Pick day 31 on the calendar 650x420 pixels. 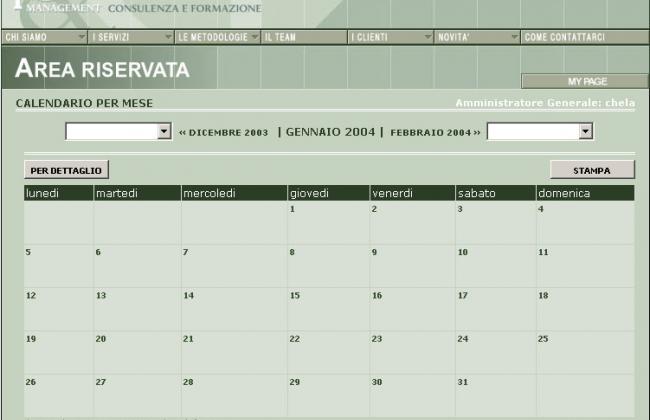(462, 382)
